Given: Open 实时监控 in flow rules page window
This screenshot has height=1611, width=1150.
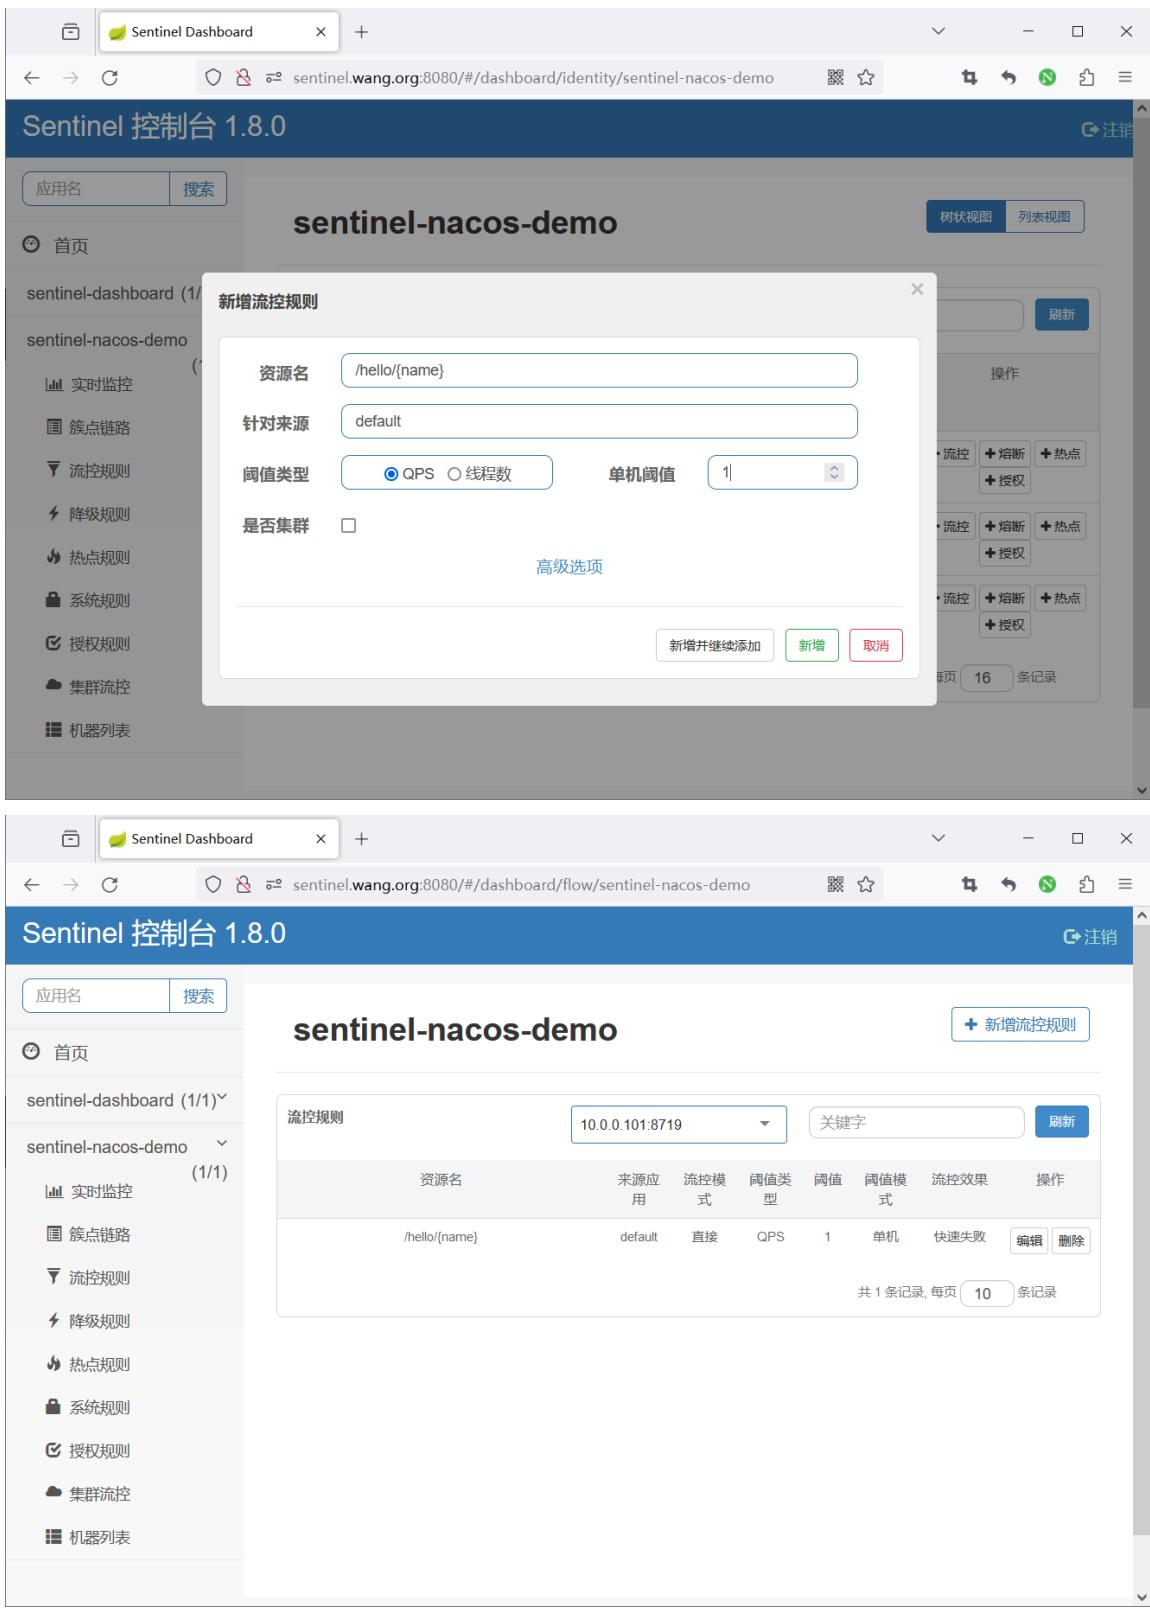Looking at the screenshot, I should (x=88, y=1191).
